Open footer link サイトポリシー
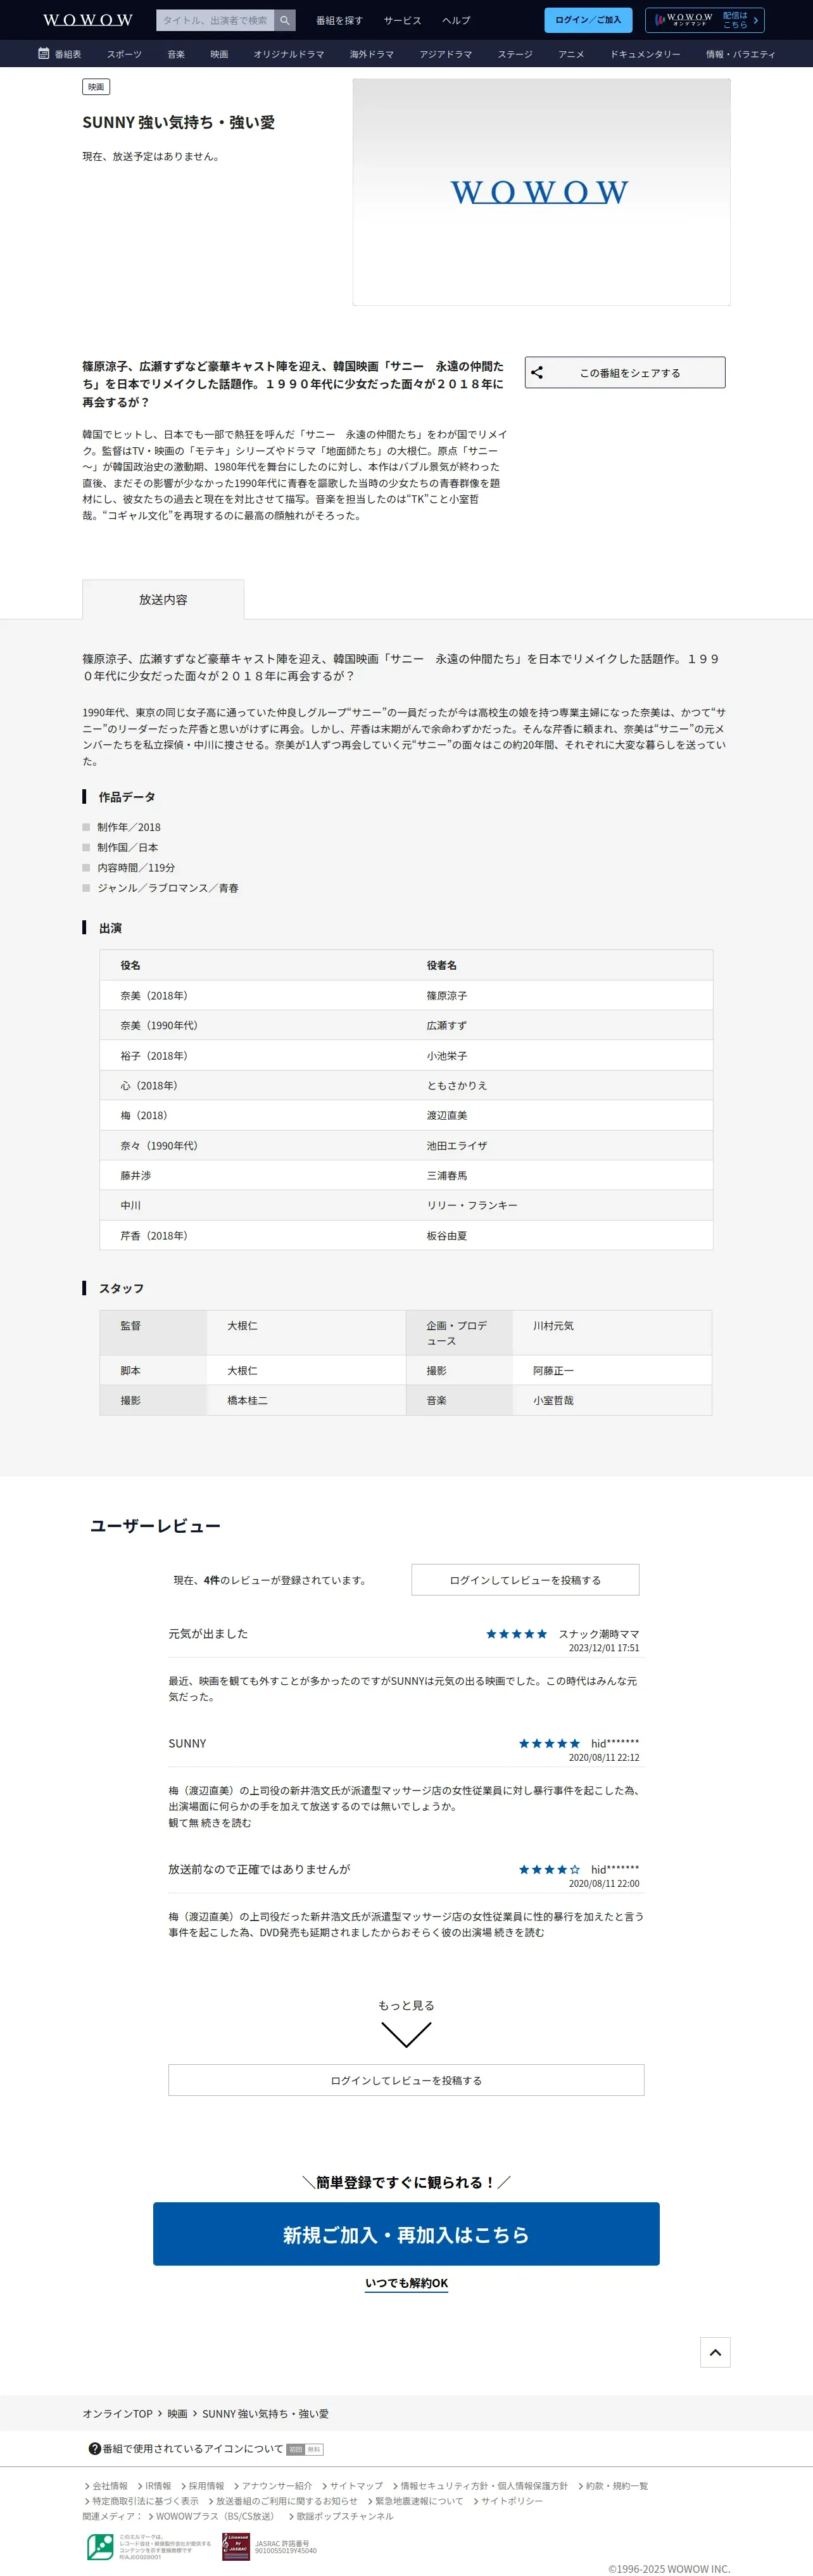 (x=512, y=2501)
